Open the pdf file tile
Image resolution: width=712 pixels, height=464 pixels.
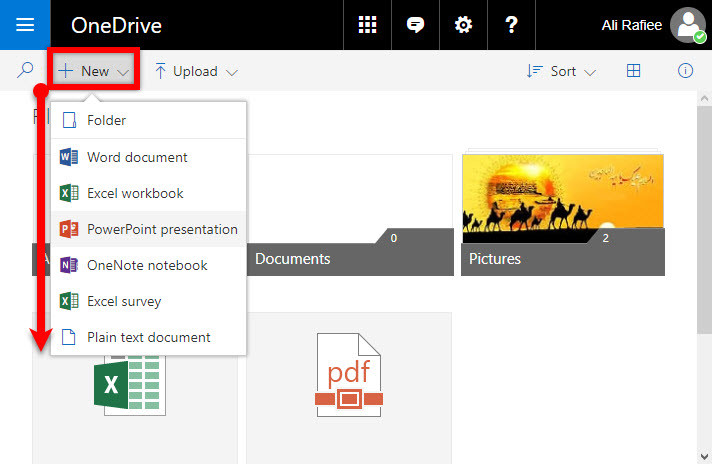click(x=349, y=388)
